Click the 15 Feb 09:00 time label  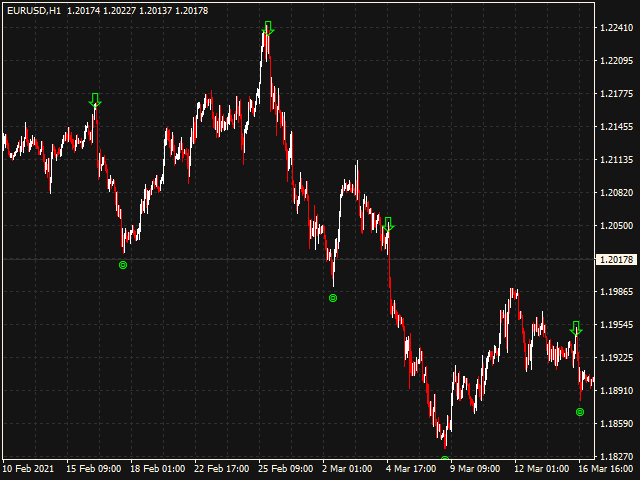93,469
